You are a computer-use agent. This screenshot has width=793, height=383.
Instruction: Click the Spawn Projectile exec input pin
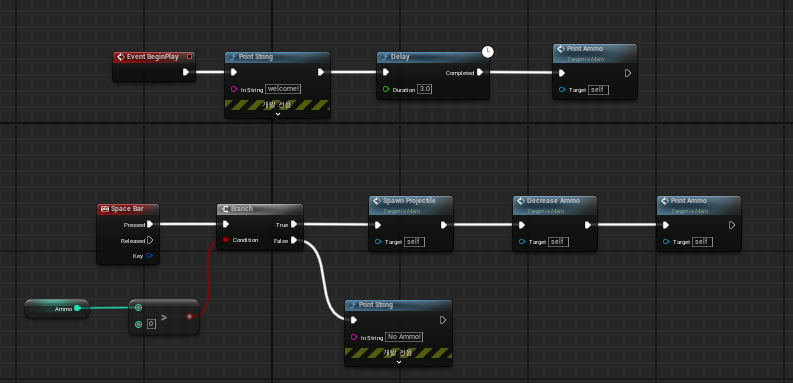click(378, 225)
